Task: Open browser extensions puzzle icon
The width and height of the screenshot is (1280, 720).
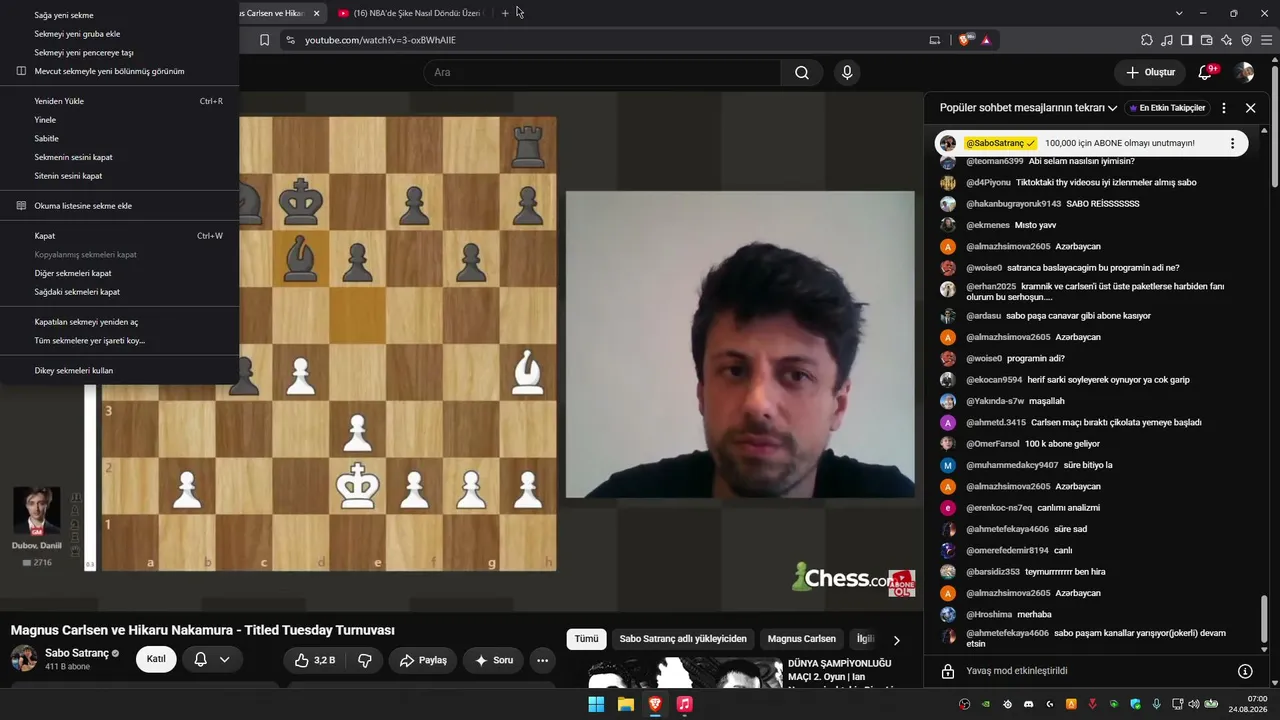Action: tap(1147, 40)
